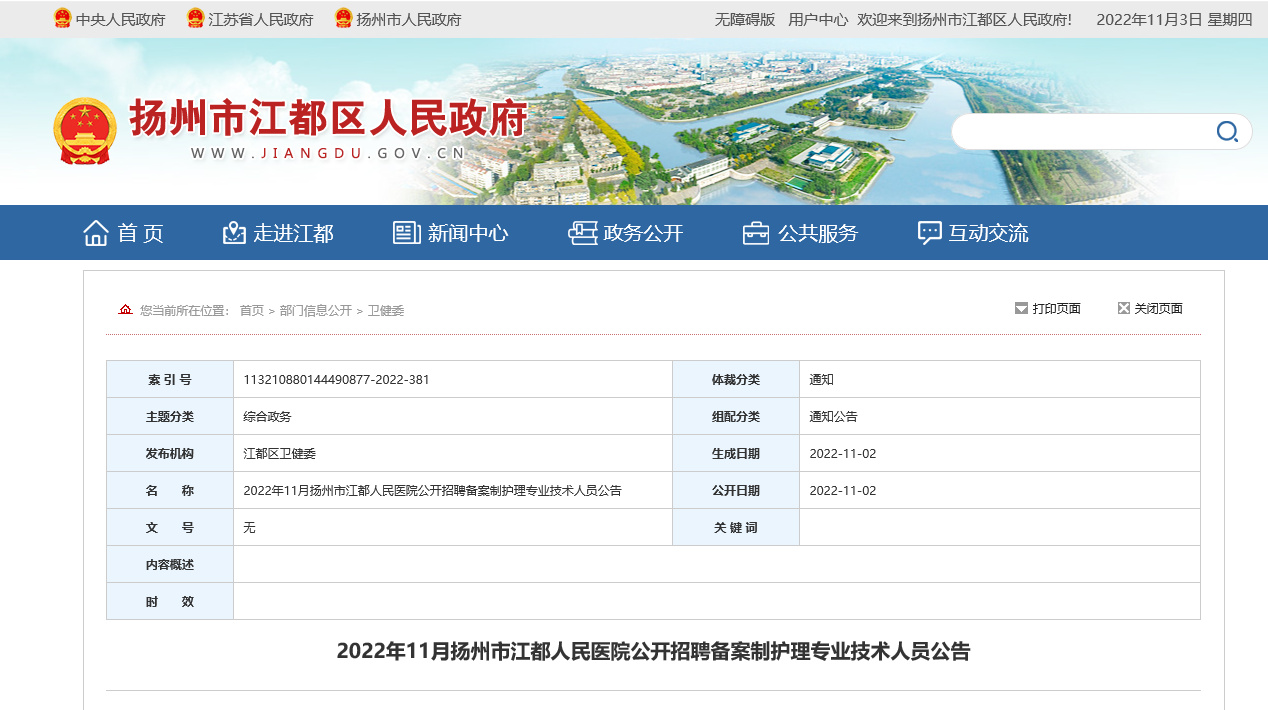
Task: Visit 扬州市人民政府 link
Action: 408,19
